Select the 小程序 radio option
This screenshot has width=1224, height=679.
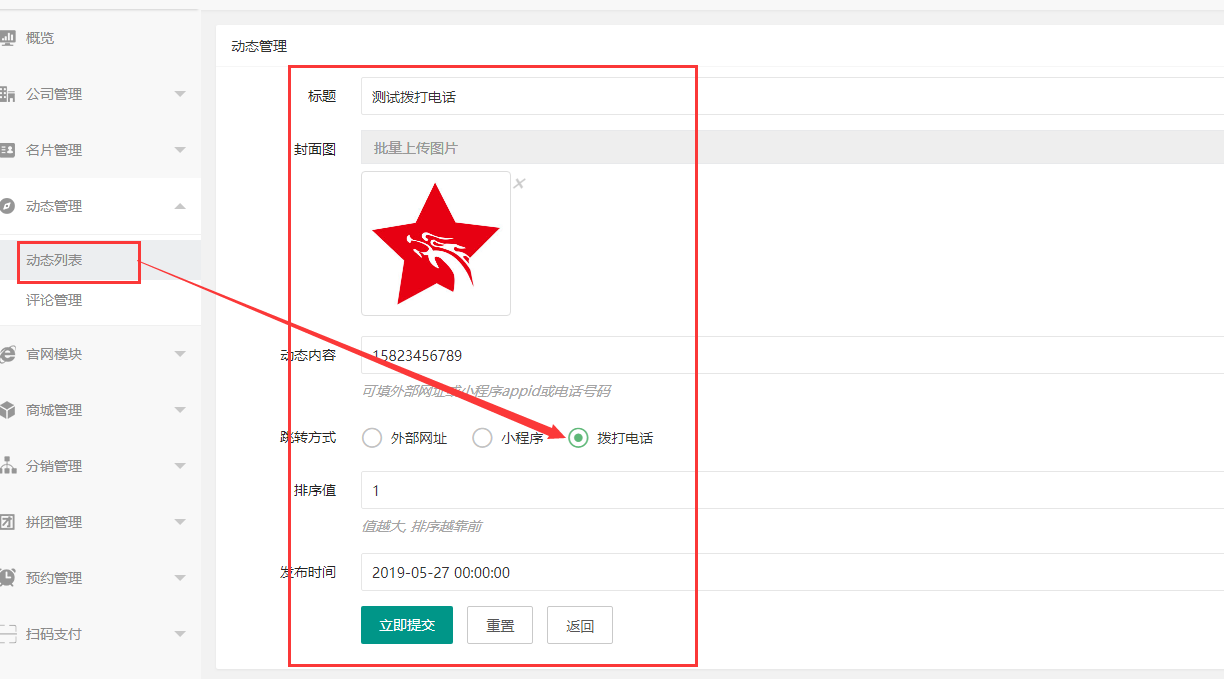click(x=482, y=438)
